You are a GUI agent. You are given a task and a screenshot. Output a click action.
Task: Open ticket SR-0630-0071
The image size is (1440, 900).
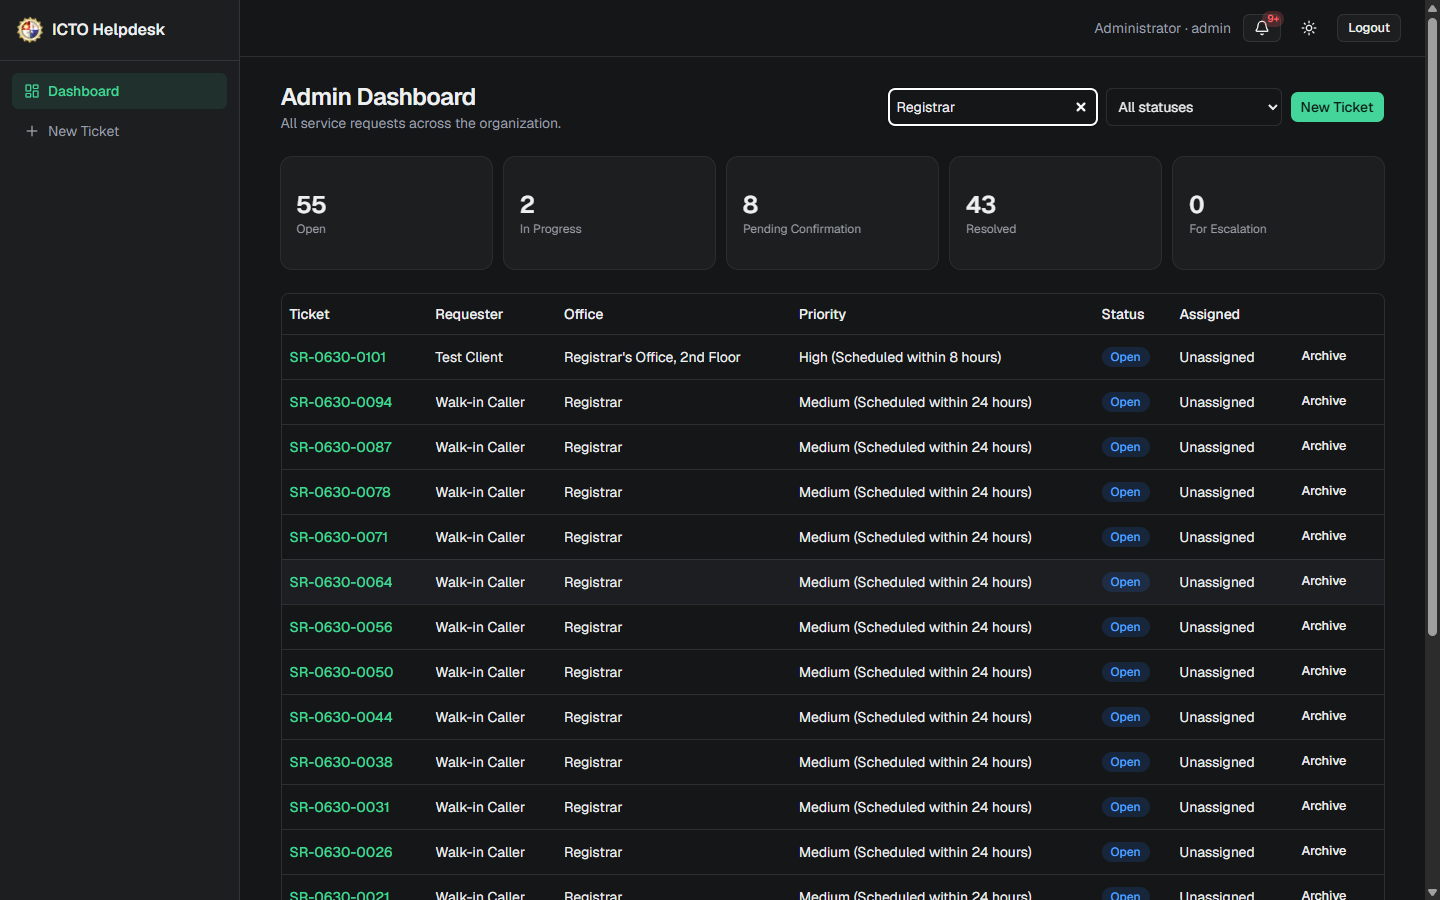coord(339,537)
